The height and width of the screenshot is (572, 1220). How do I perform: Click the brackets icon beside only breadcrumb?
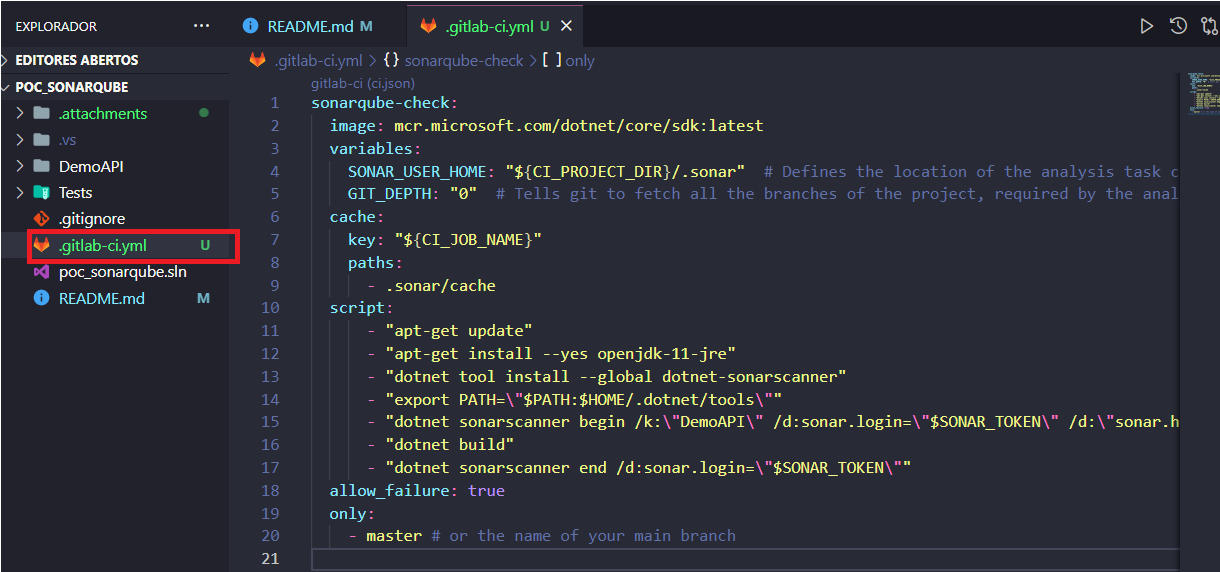pos(551,60)
